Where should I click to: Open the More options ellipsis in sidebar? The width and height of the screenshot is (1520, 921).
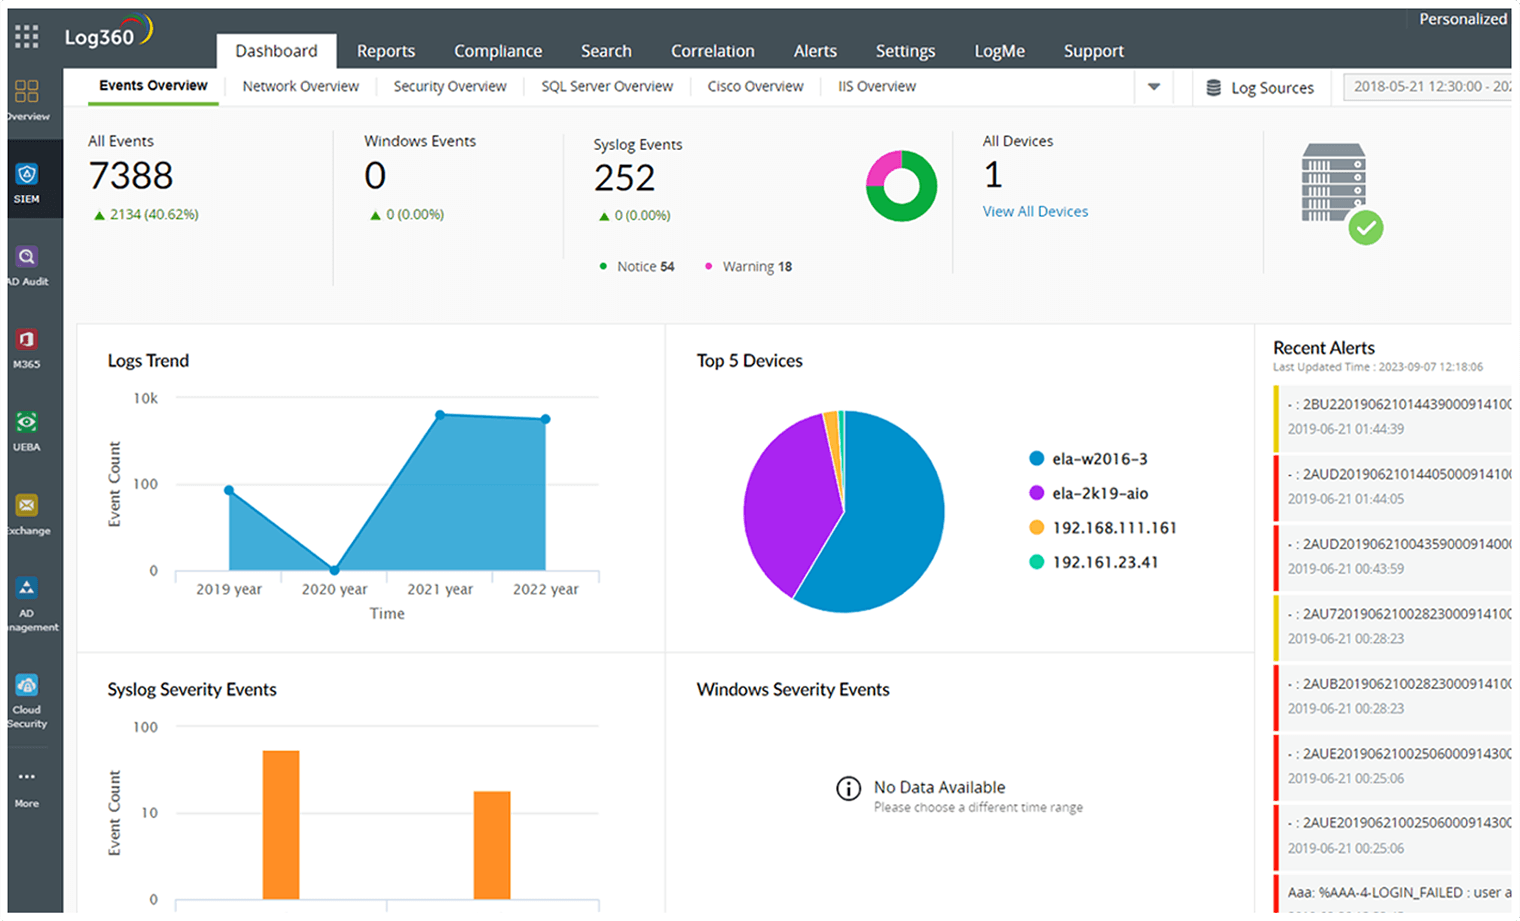[x=27, y=787]
